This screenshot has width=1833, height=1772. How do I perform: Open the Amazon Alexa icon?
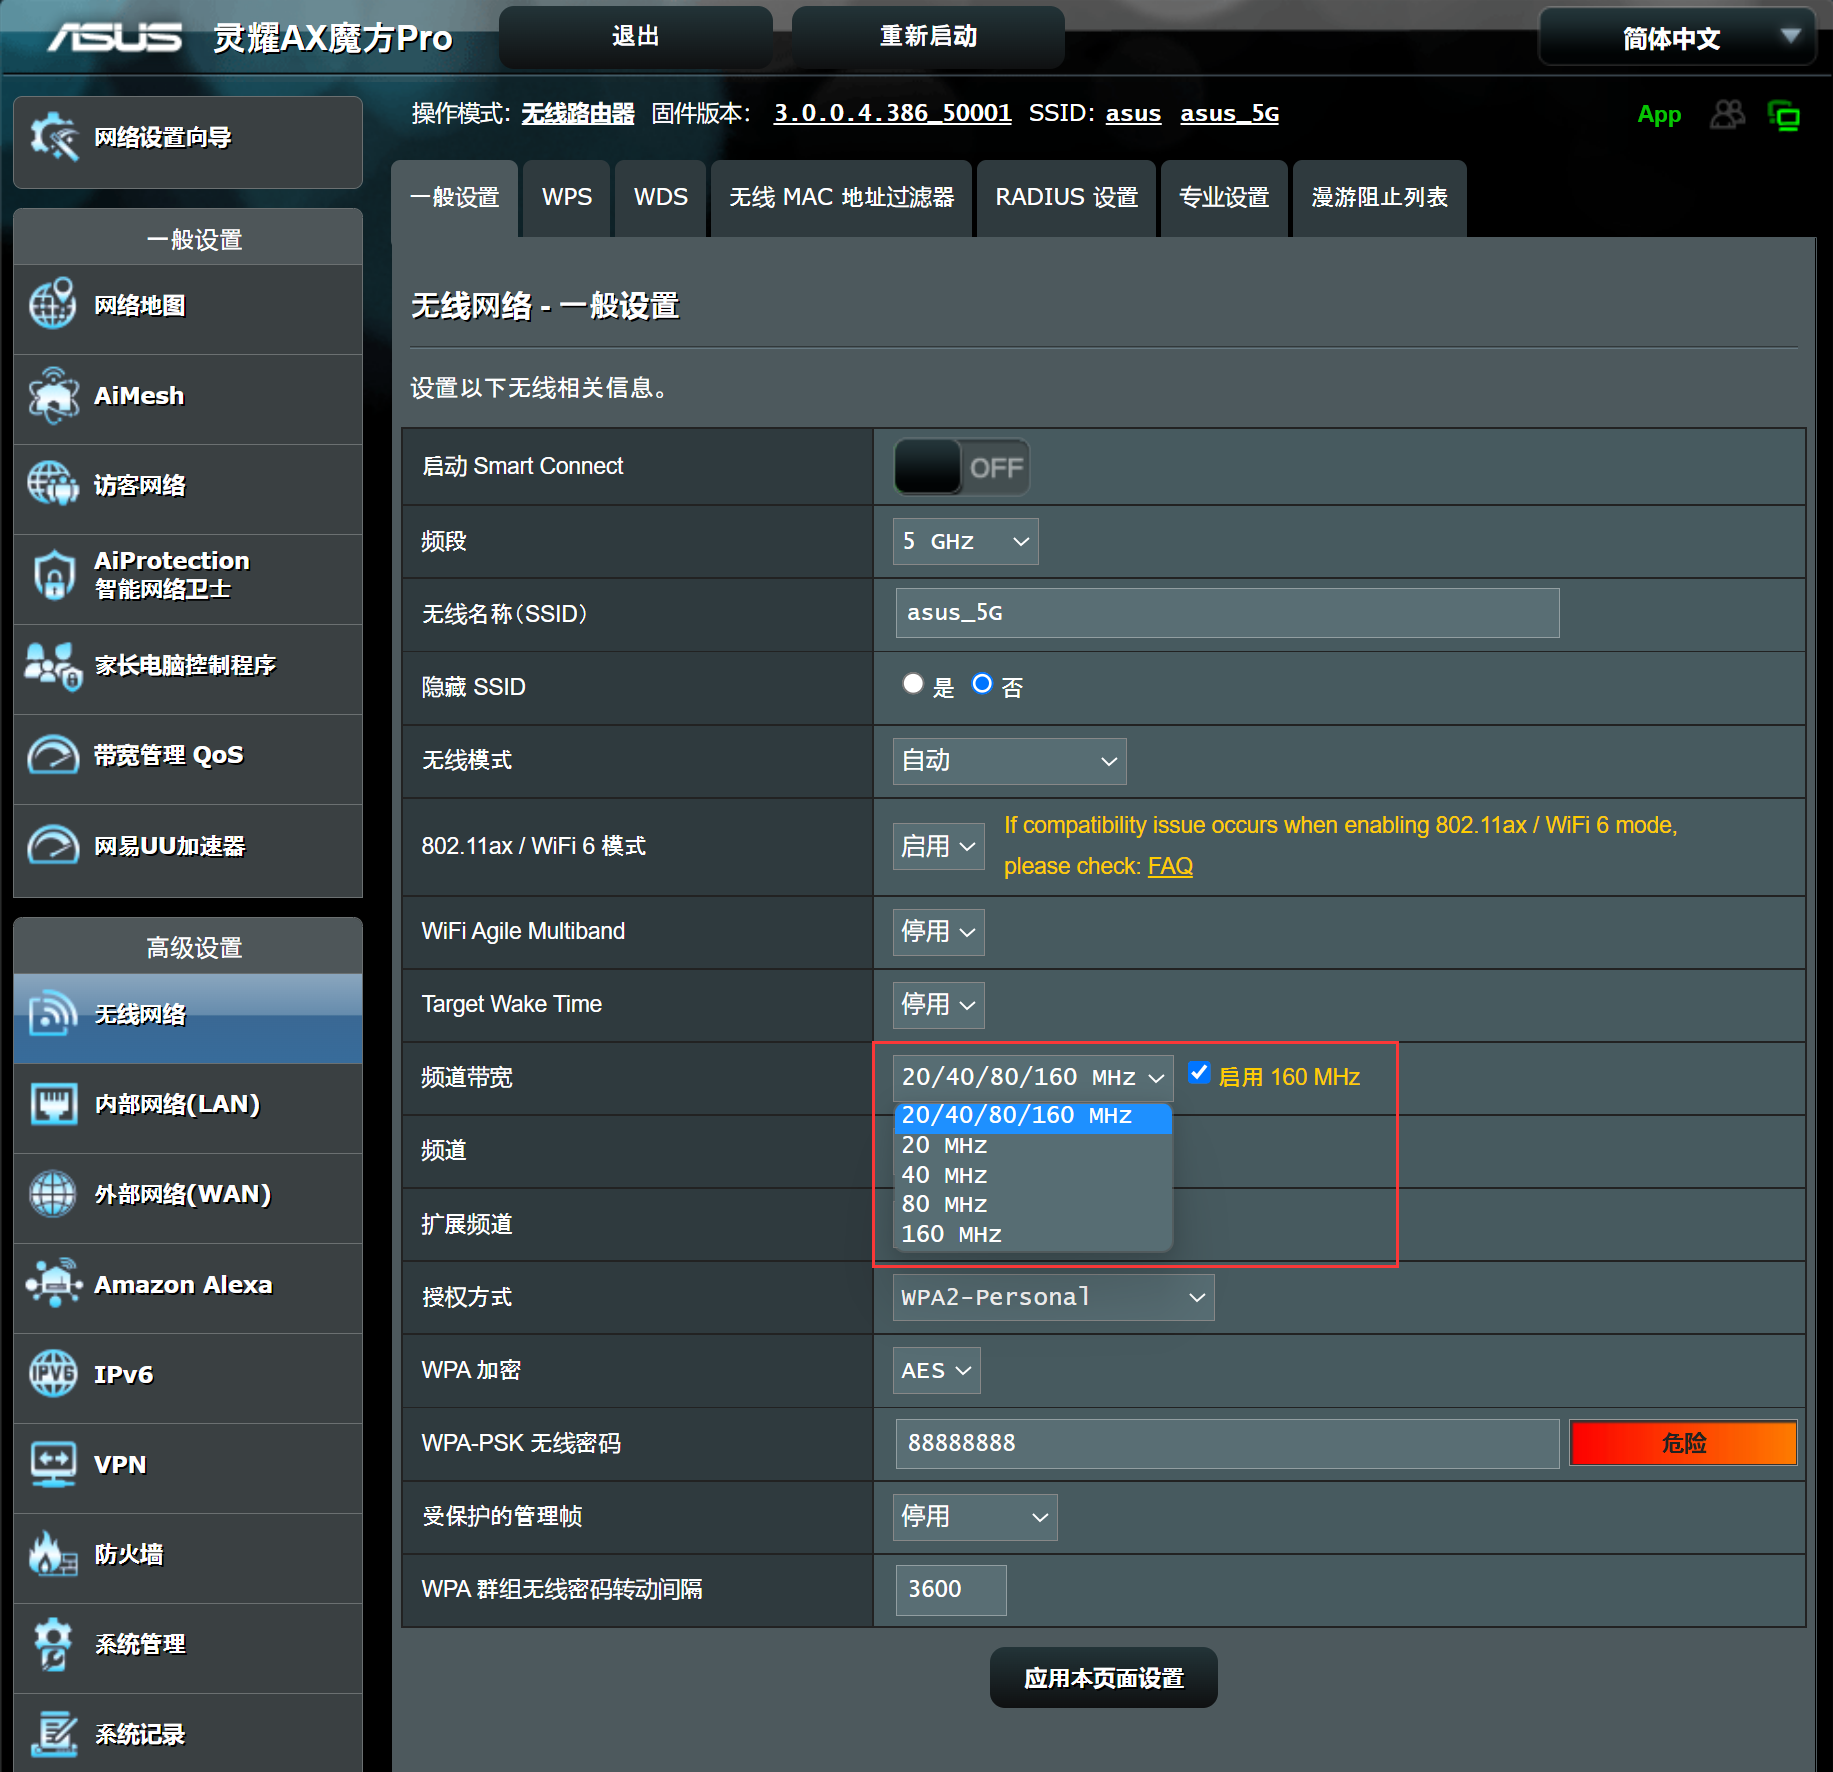click(53, 1284)
